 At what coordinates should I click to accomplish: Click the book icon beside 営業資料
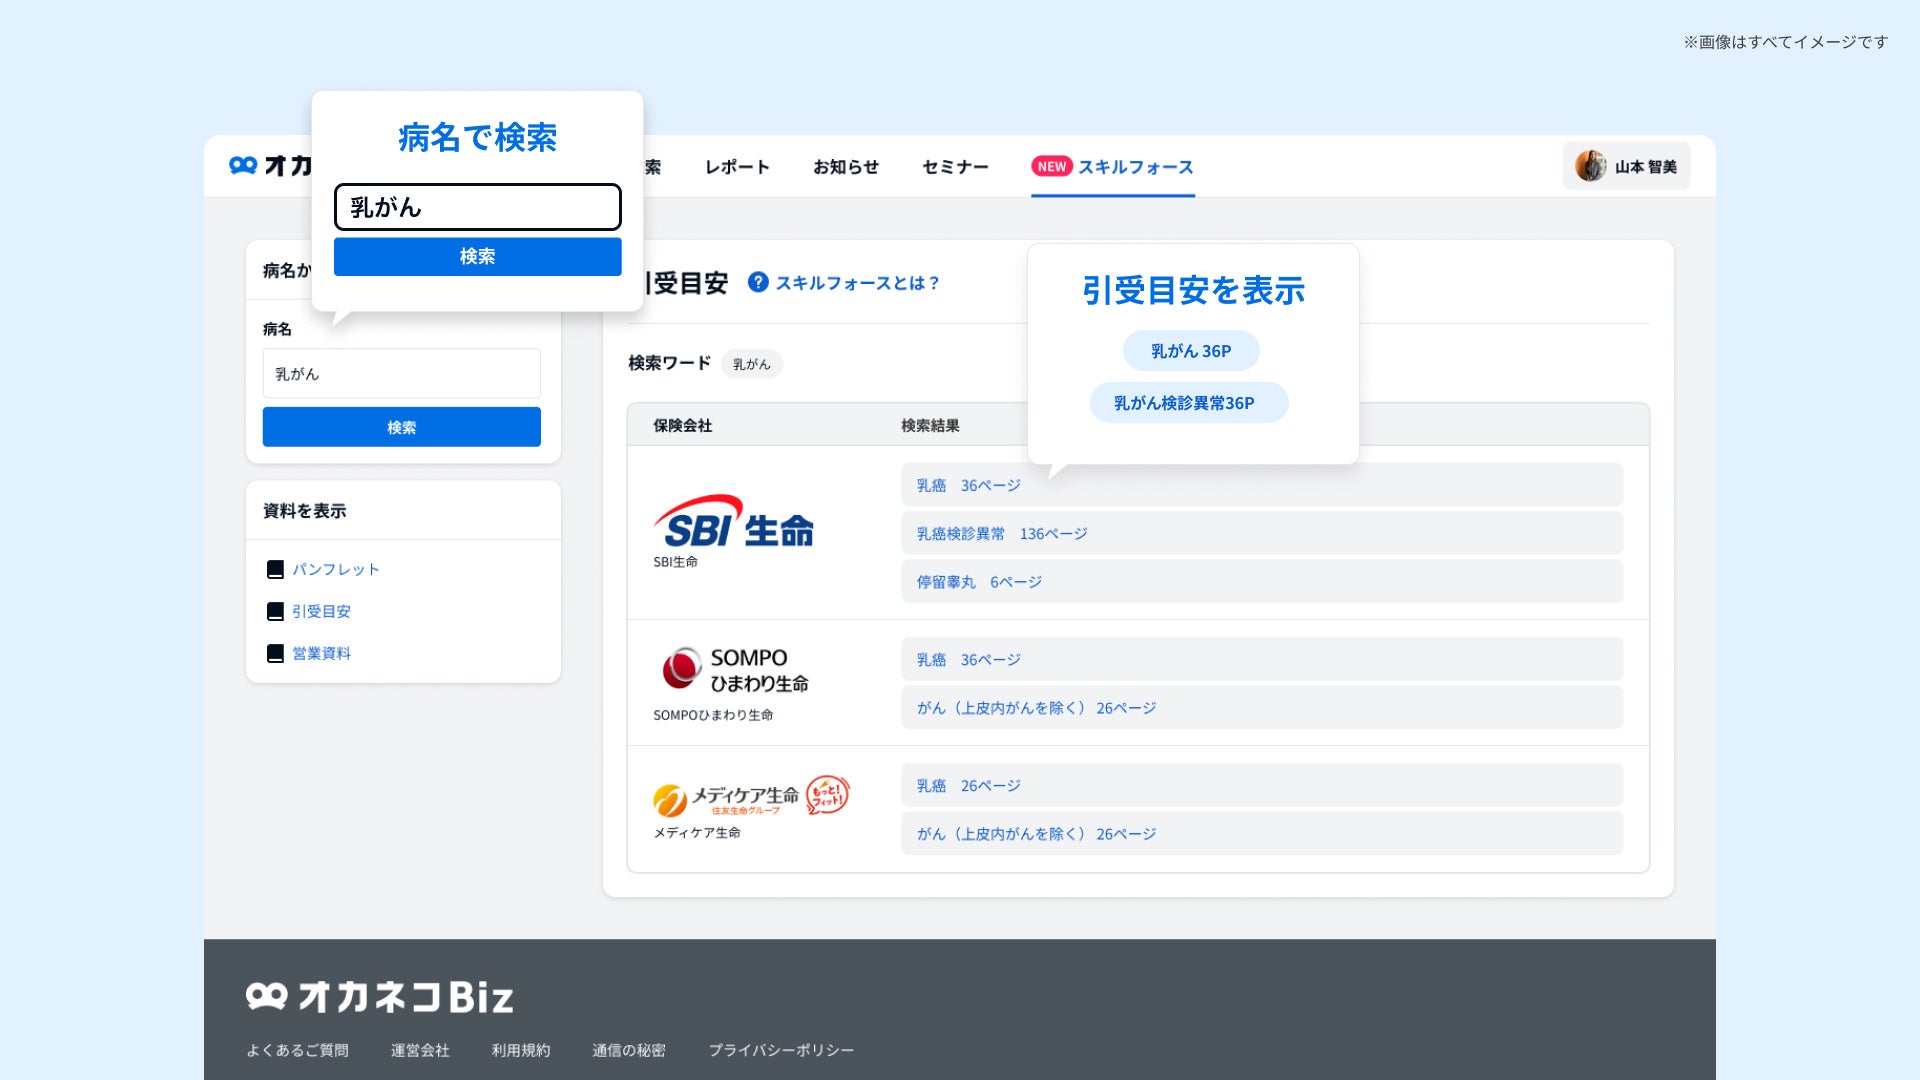tap(275, 654)
